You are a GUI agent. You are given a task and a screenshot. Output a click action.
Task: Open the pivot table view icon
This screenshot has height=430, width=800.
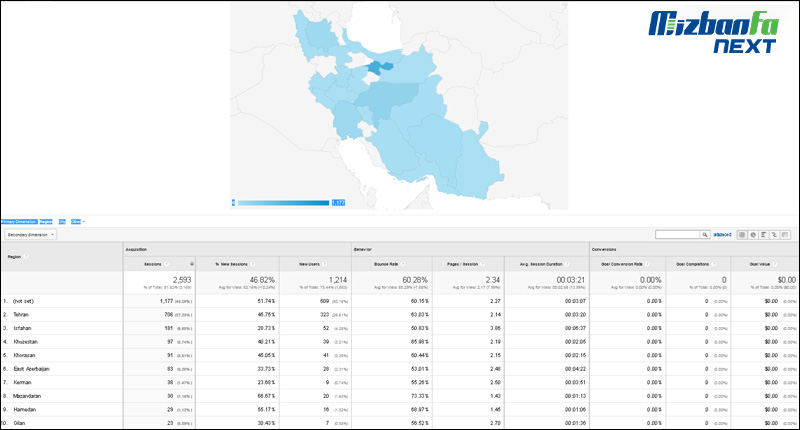(786, 234)
